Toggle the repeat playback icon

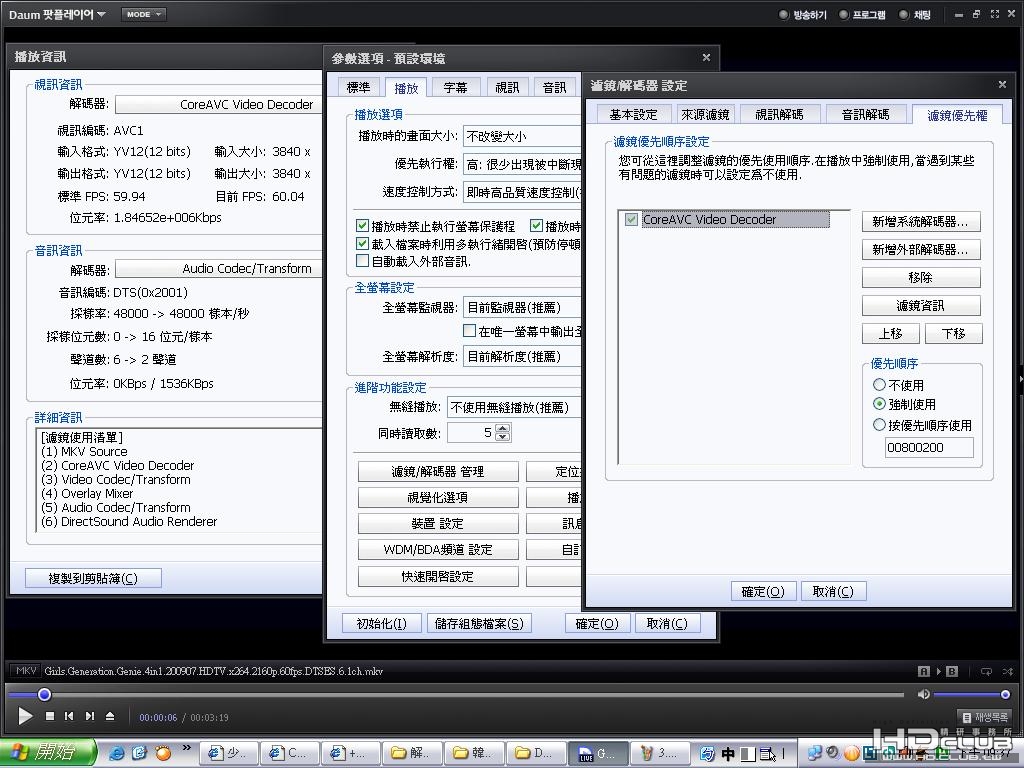tap(986, 671)
